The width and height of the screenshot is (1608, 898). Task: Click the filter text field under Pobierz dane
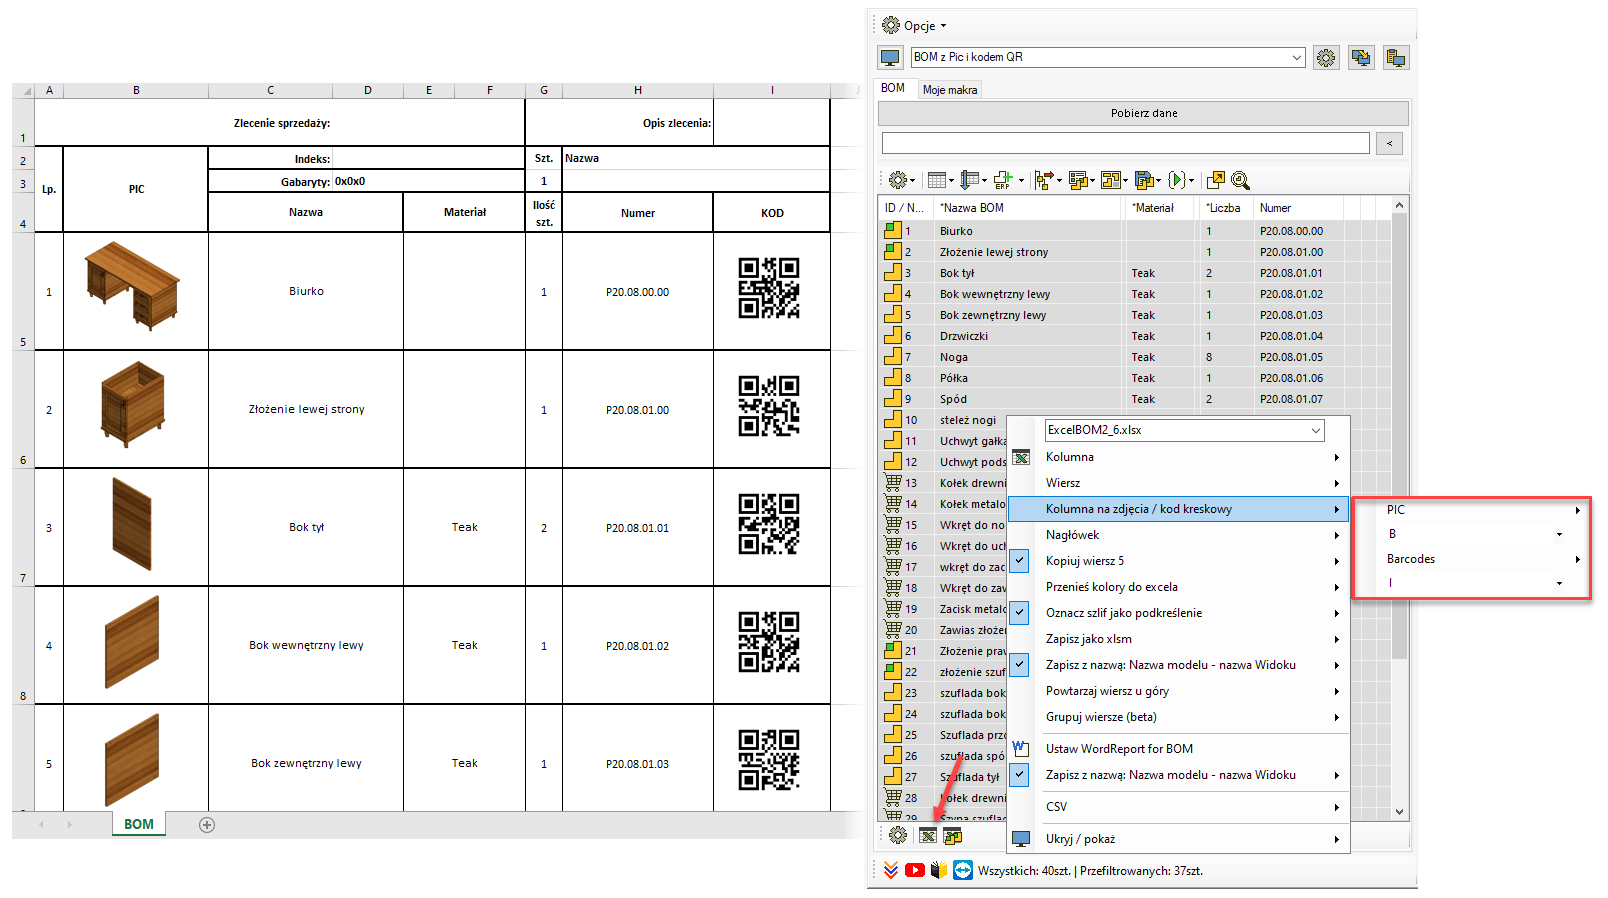pos(1125,143)
